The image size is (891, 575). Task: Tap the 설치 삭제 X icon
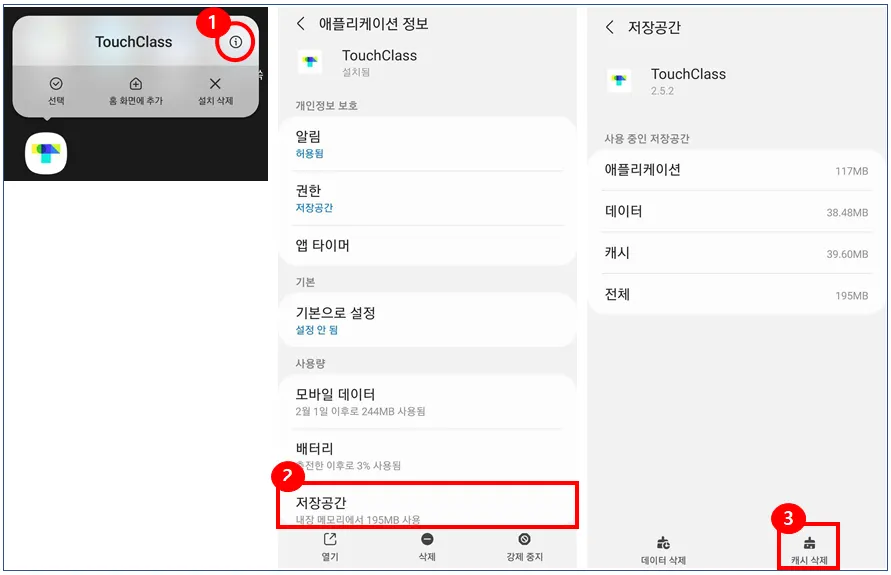[215, 84]
